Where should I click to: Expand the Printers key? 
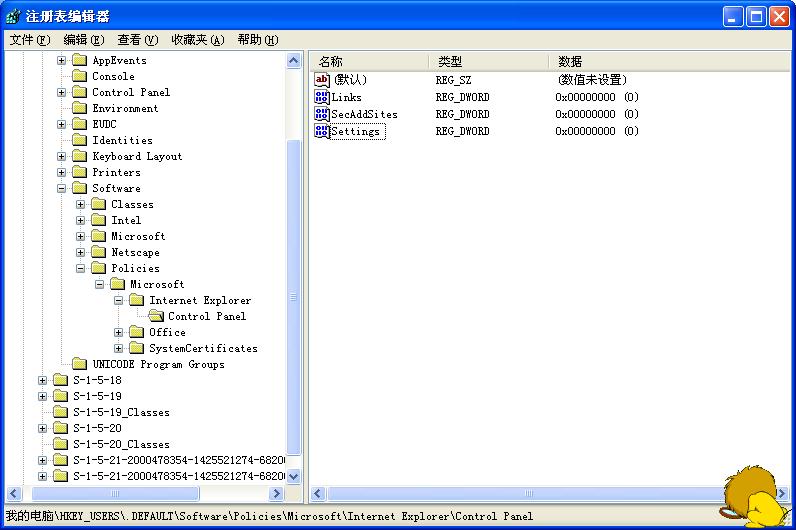click(61, 173)
